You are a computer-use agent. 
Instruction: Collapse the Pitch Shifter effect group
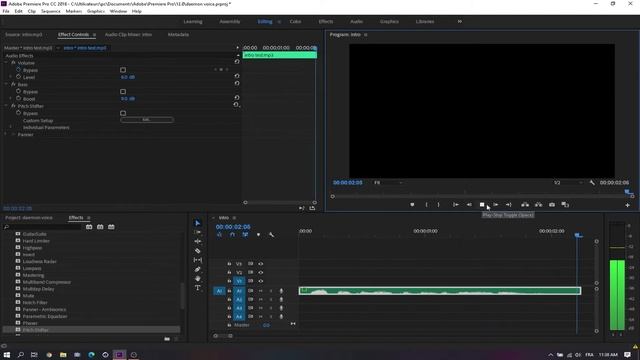(6, 106)
